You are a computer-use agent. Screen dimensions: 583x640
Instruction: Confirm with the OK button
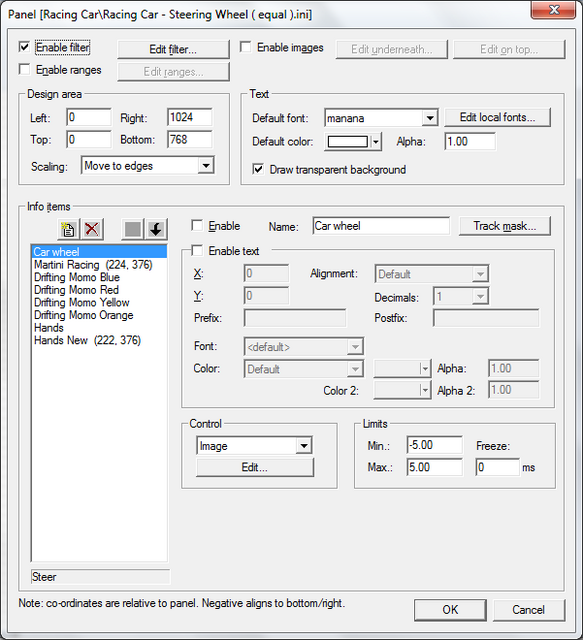450,610
